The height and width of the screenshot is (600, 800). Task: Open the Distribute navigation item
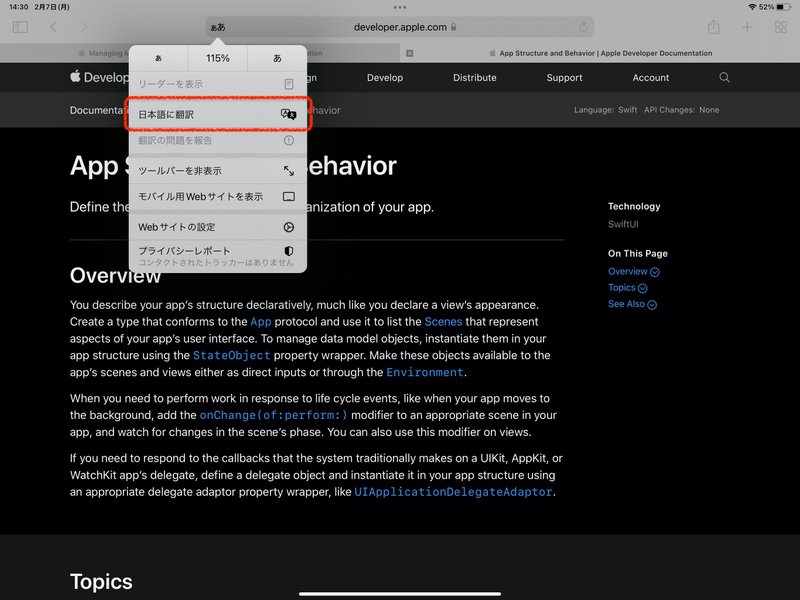click(474, 78)
